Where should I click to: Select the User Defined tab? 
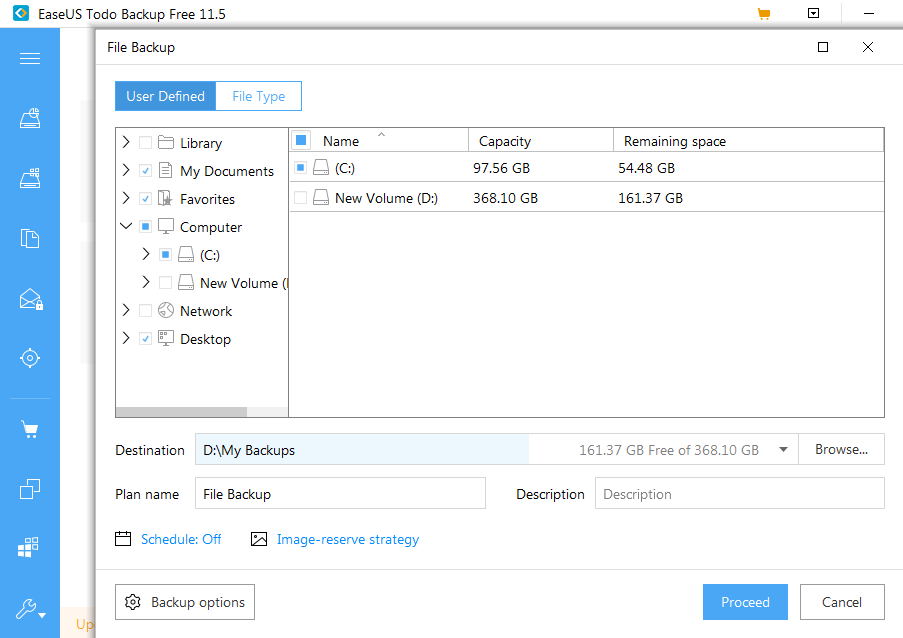(165, 96)
